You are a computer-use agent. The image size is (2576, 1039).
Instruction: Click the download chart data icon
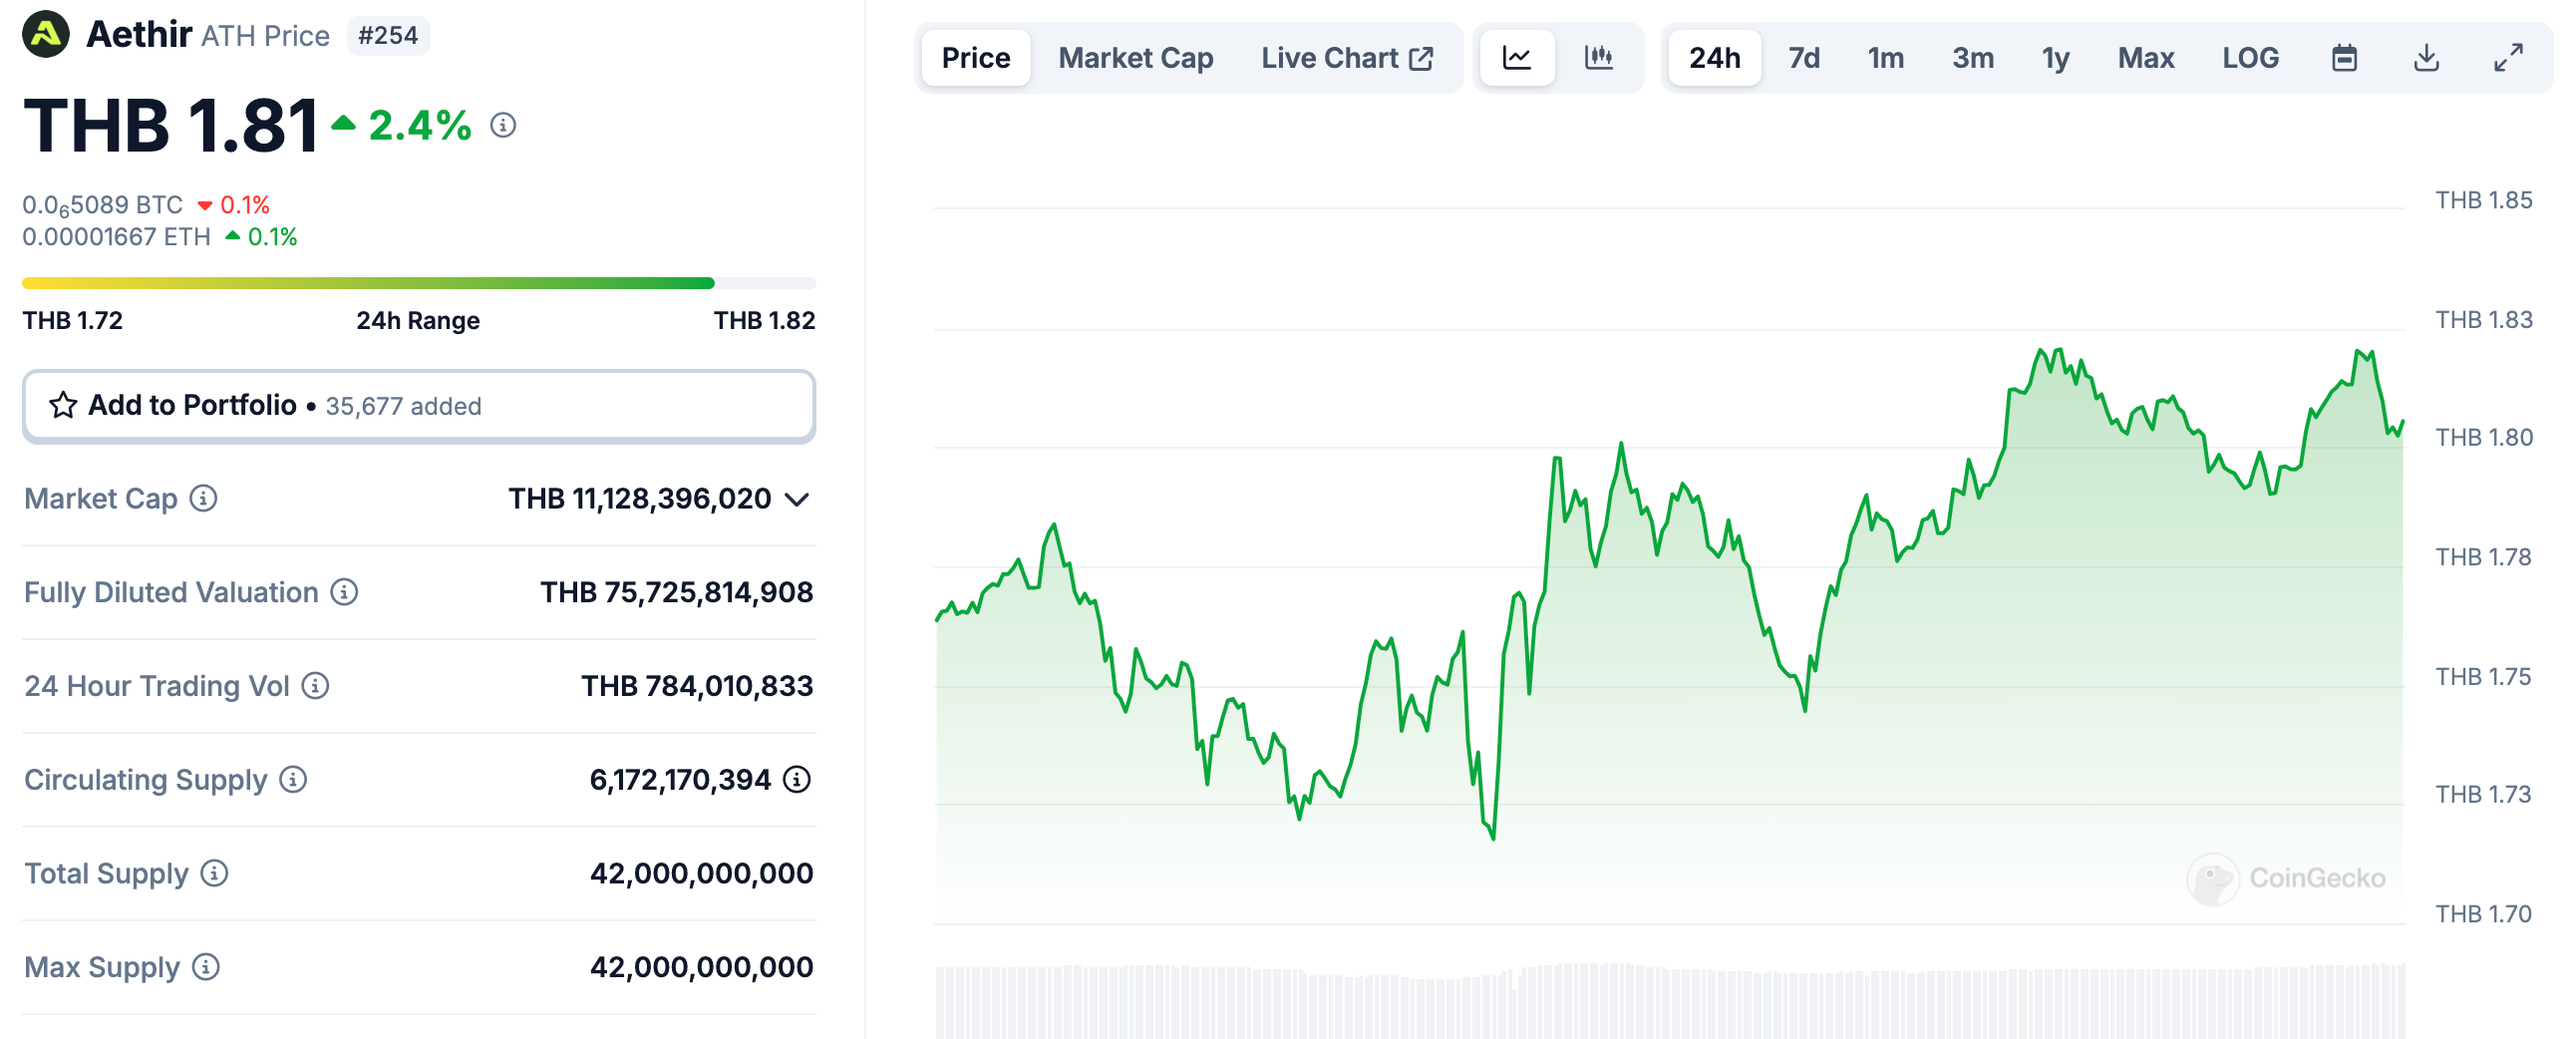[2426, 58]
